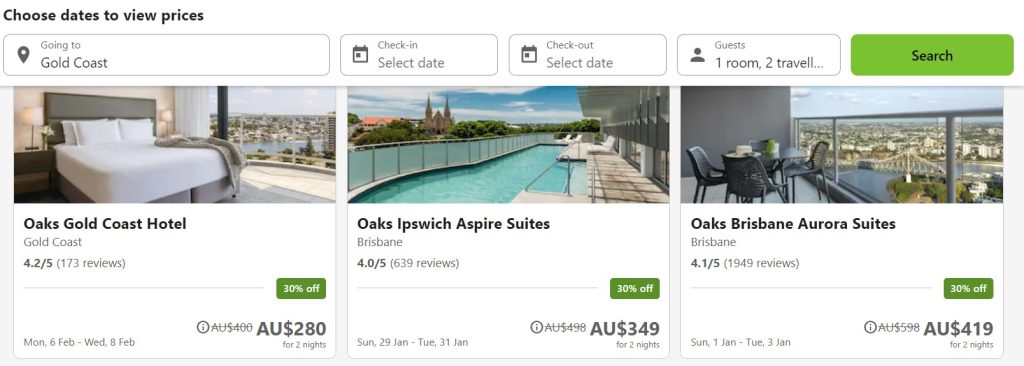Open the Check-in date picker
Viewport: 1024px width, 366px height.
419,55
